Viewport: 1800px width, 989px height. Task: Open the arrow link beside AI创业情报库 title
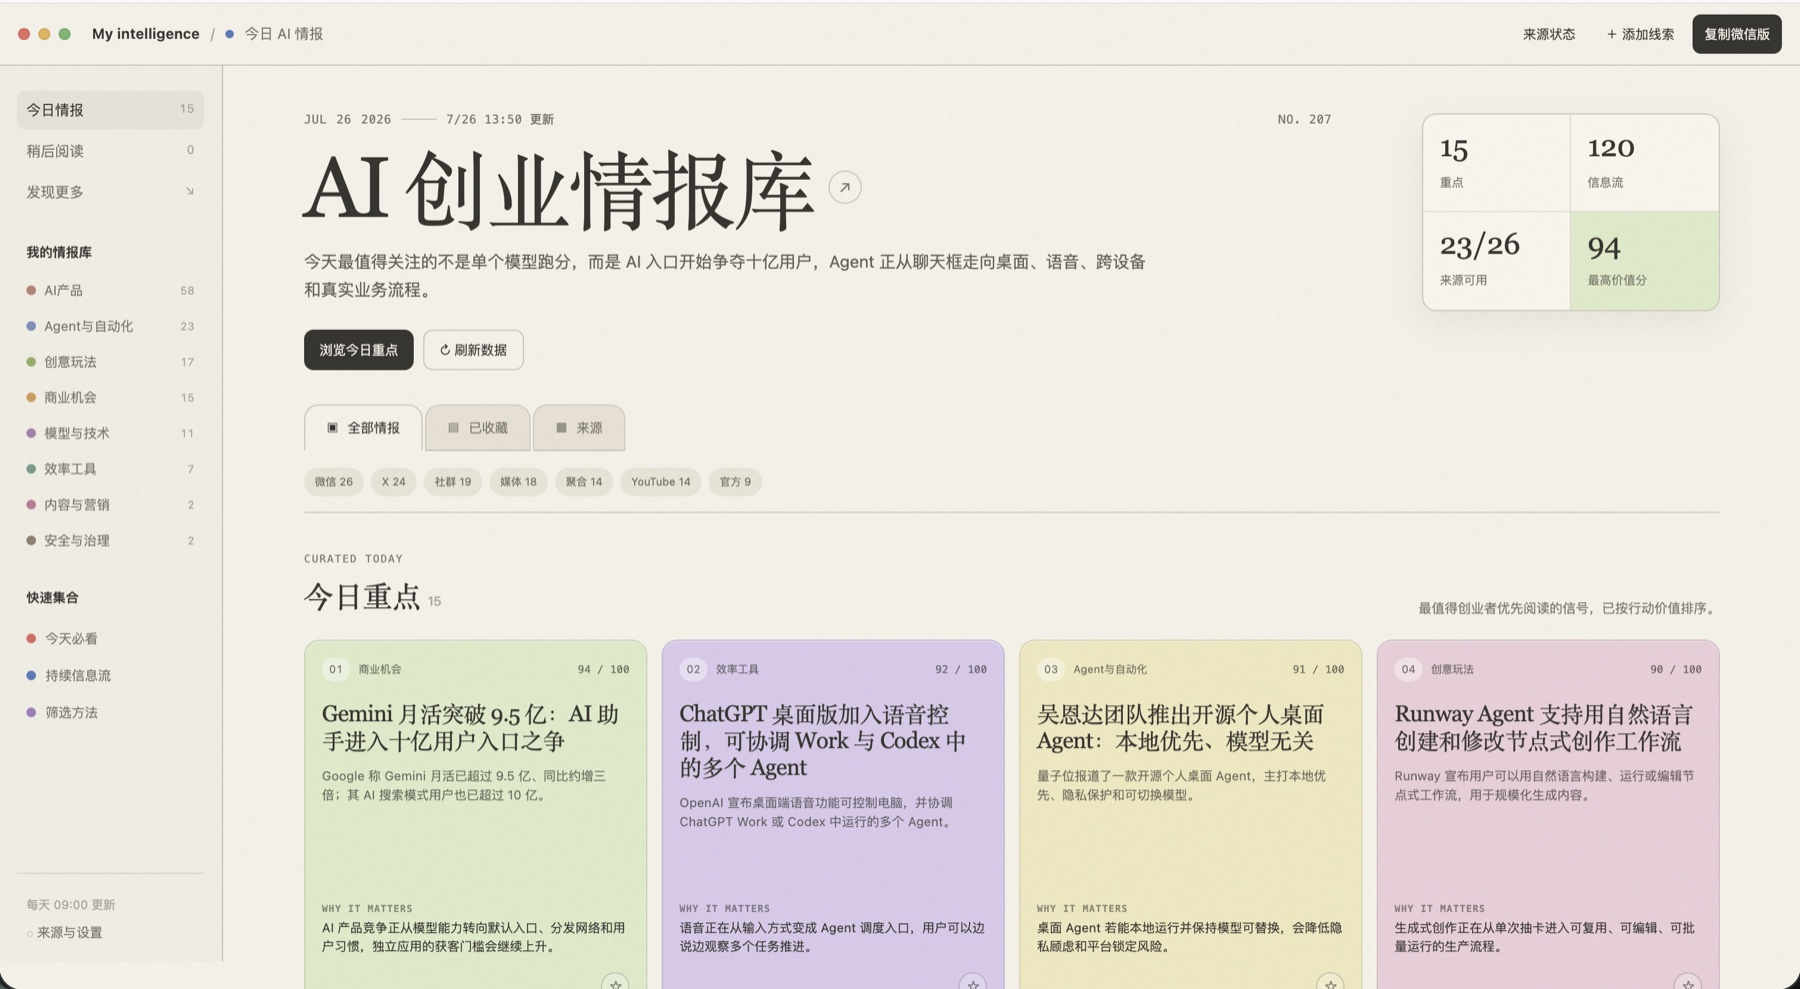tap(845, 187)
